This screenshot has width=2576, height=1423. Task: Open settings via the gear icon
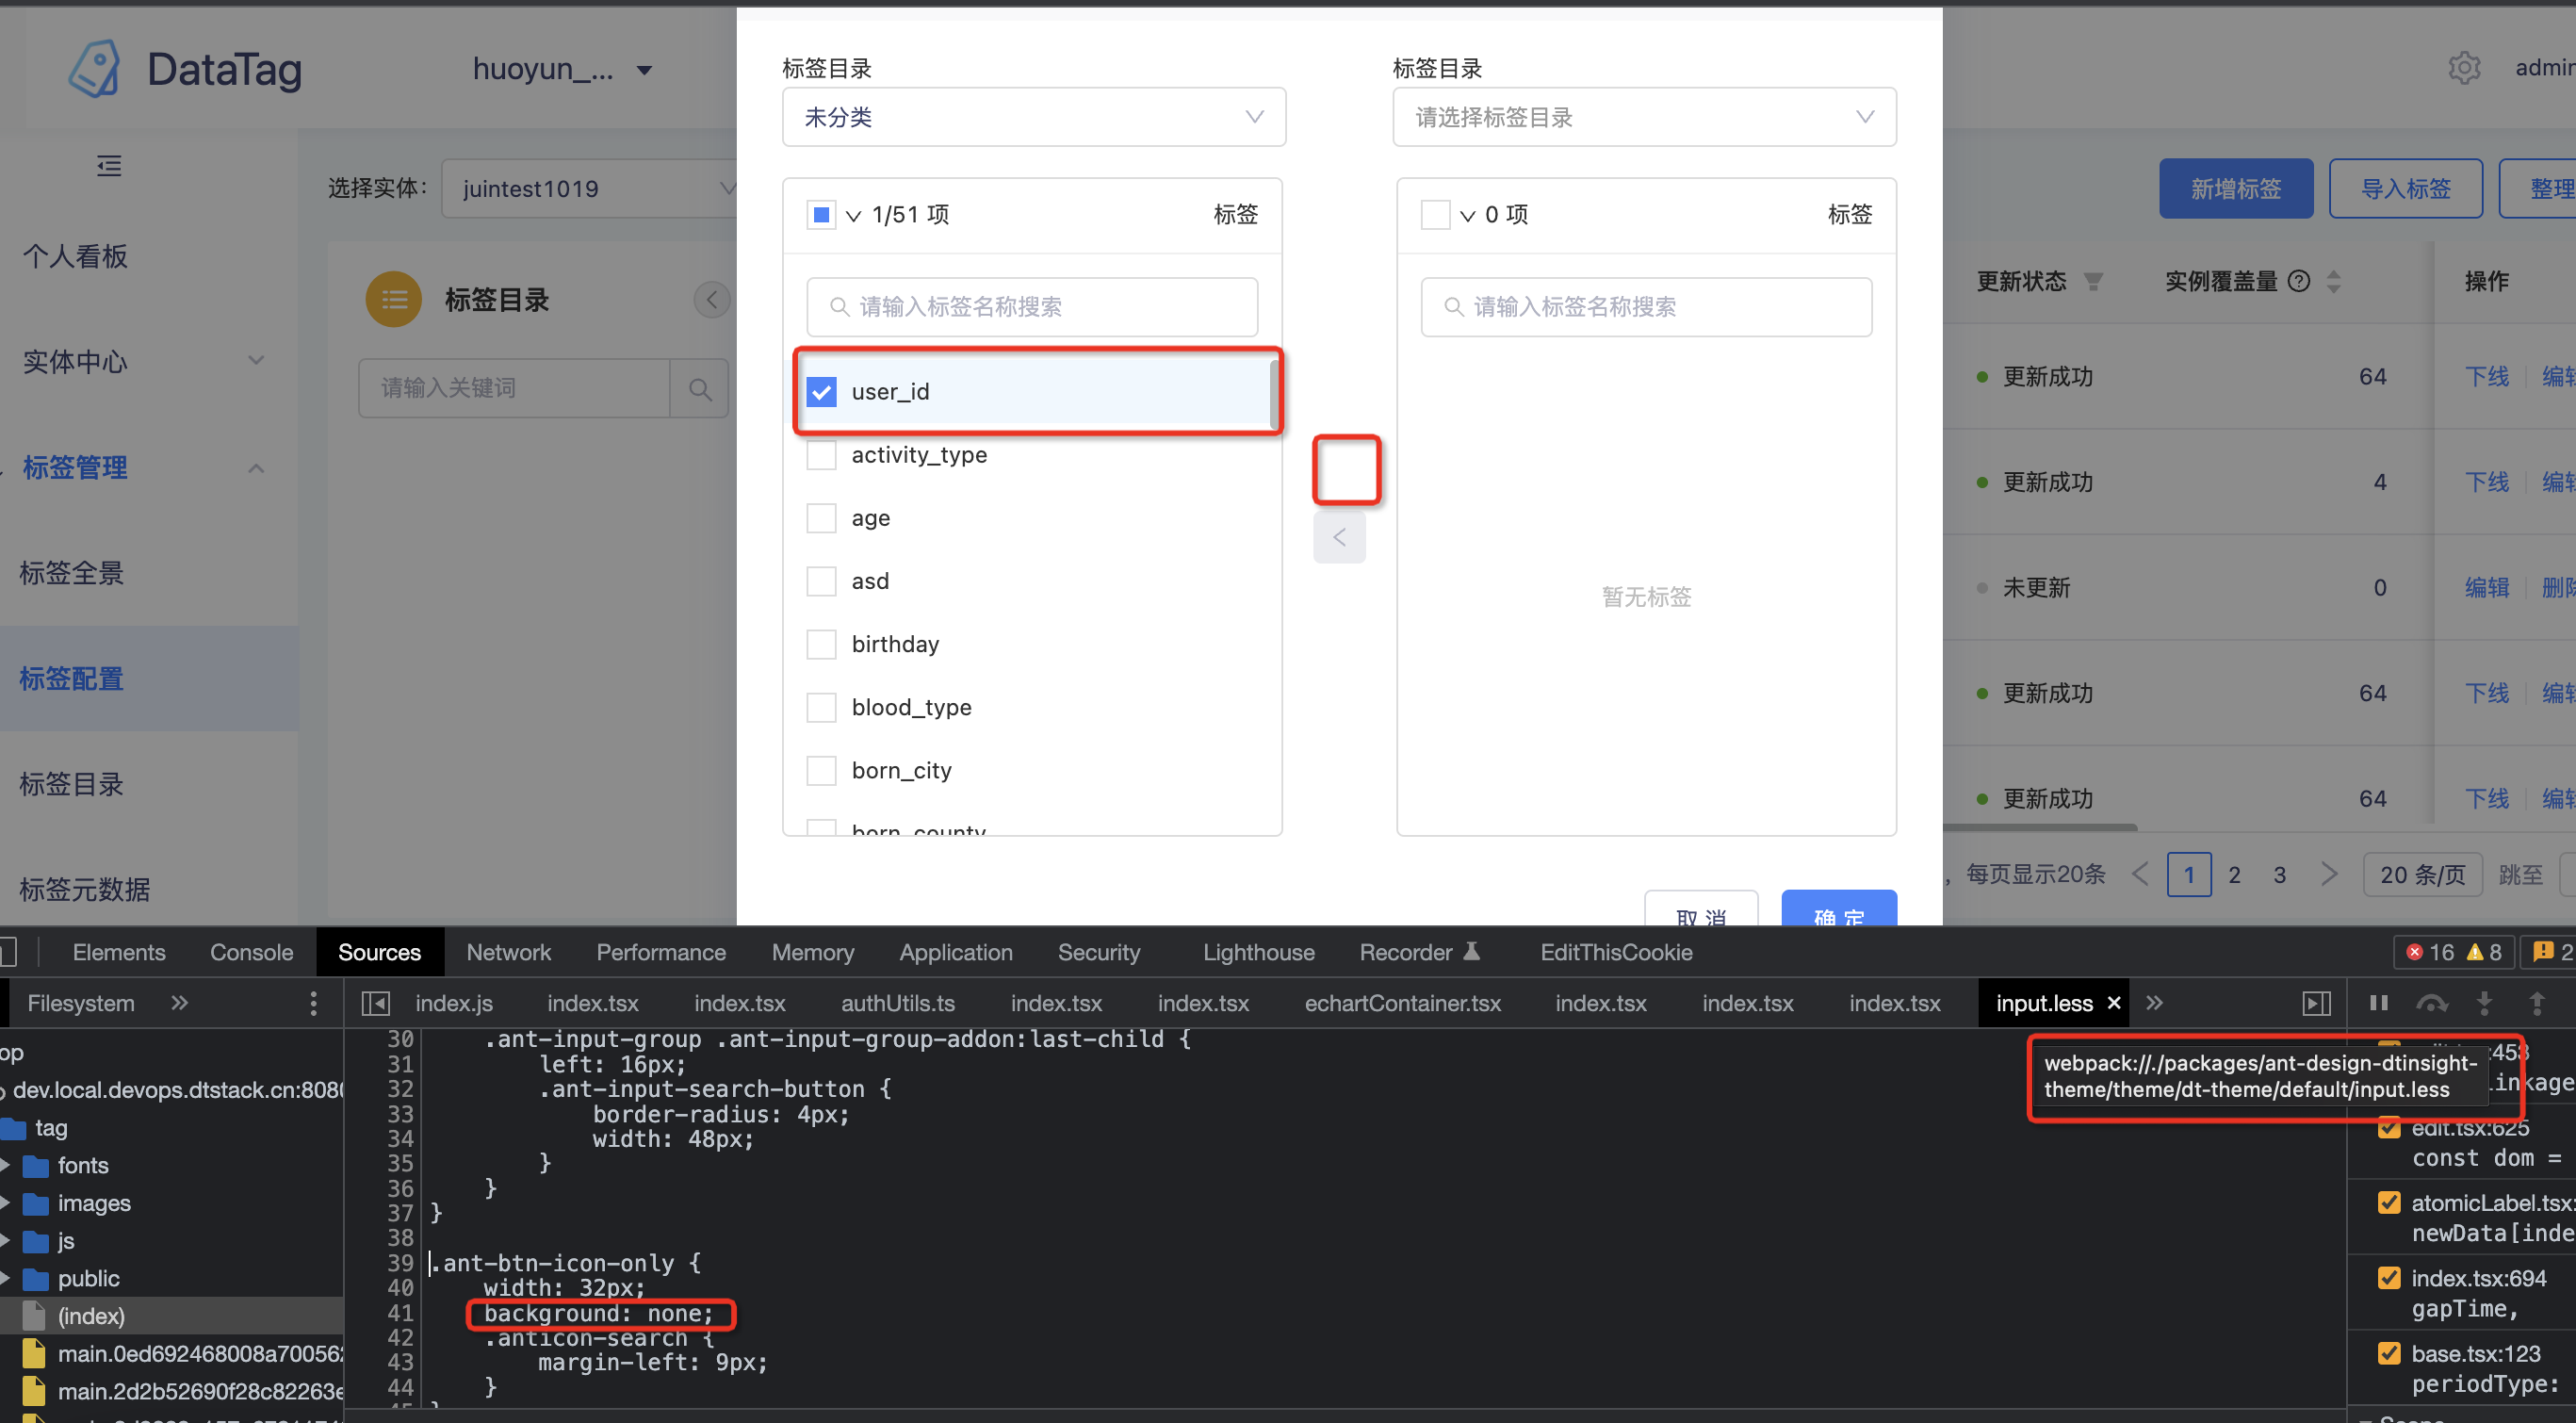click(2464, 67)
